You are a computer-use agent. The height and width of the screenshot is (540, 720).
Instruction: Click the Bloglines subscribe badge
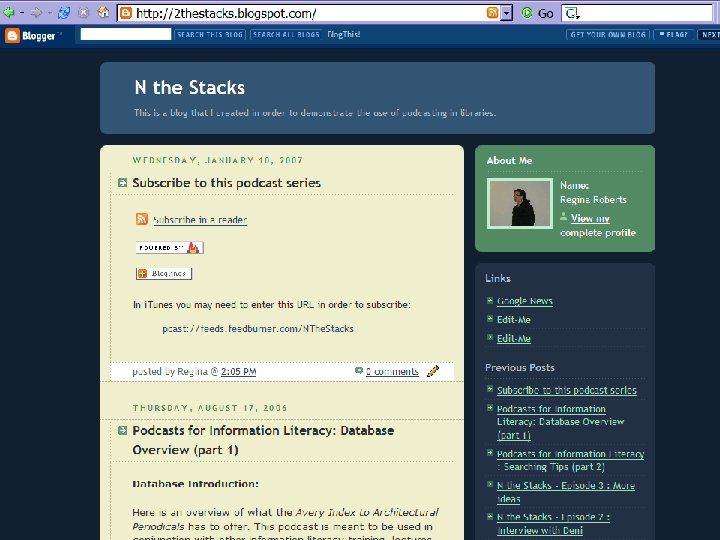pos(164,273)
